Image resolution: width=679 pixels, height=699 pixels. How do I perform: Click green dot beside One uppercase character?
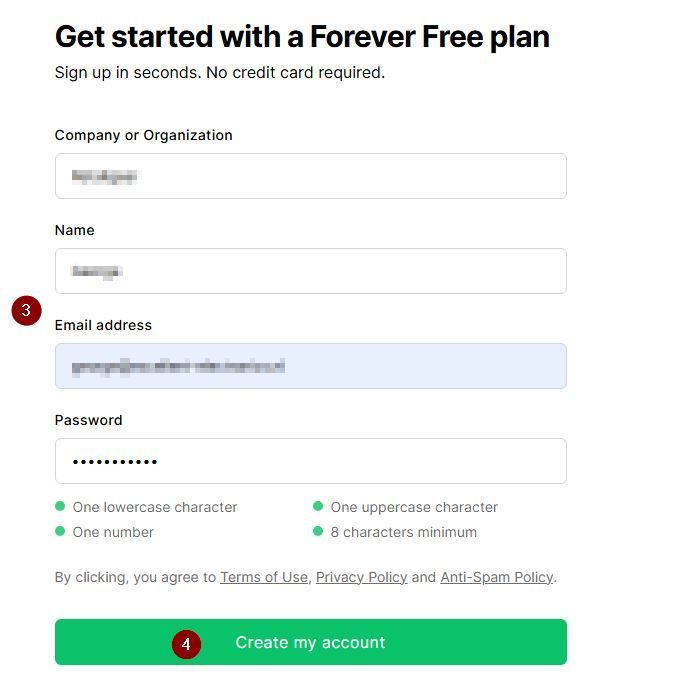pyautogui.click(x=318, y=507)
